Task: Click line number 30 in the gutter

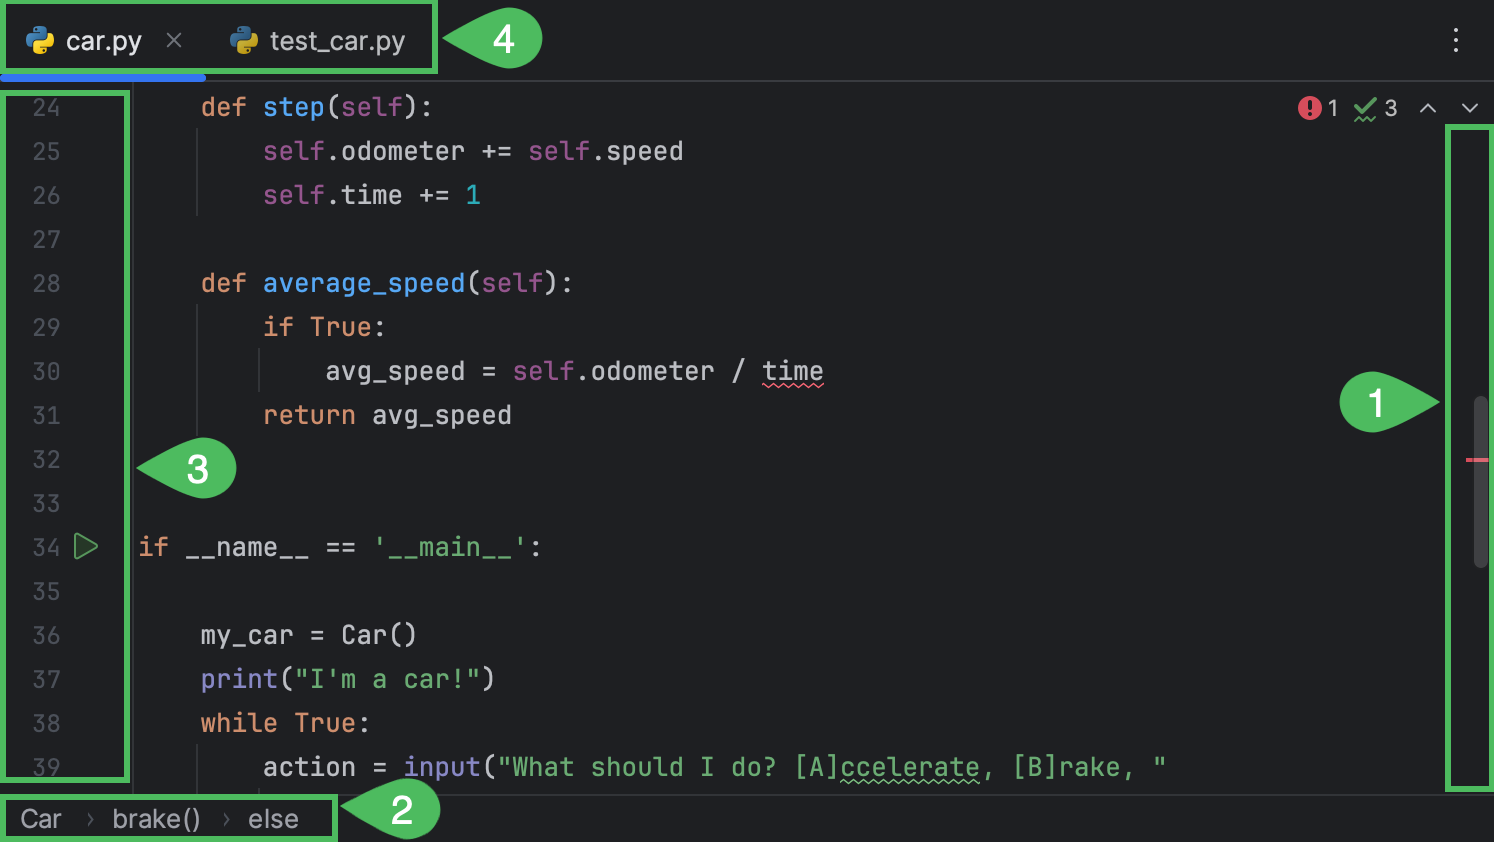Action: click(x=45, y=371)
